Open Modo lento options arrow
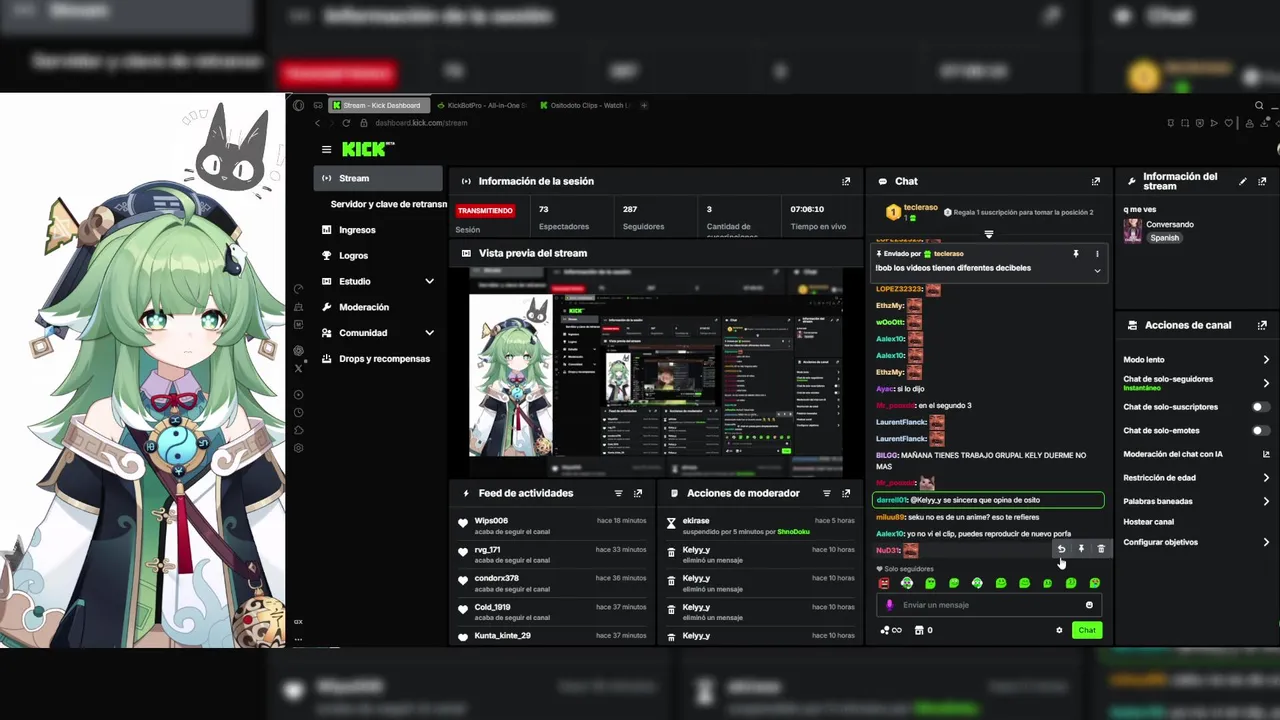 (x=1266, y=360)
